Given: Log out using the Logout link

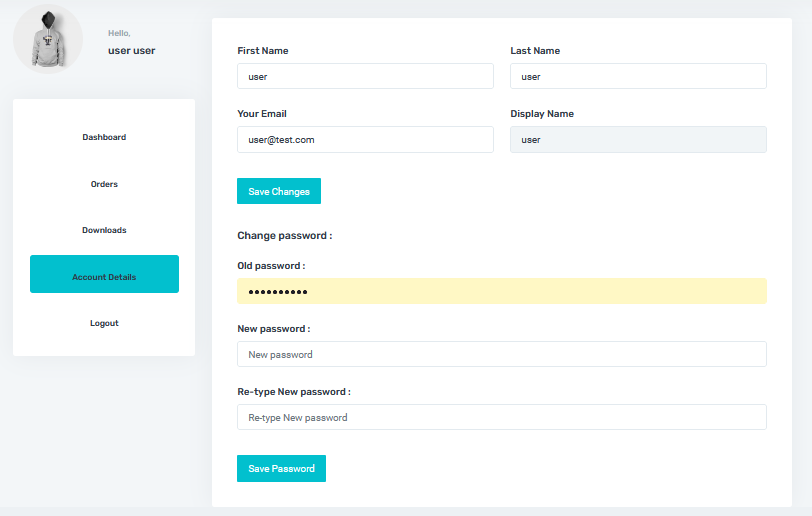Looking at the screenshot, I should pyautogui.click(x=104, y=323).
